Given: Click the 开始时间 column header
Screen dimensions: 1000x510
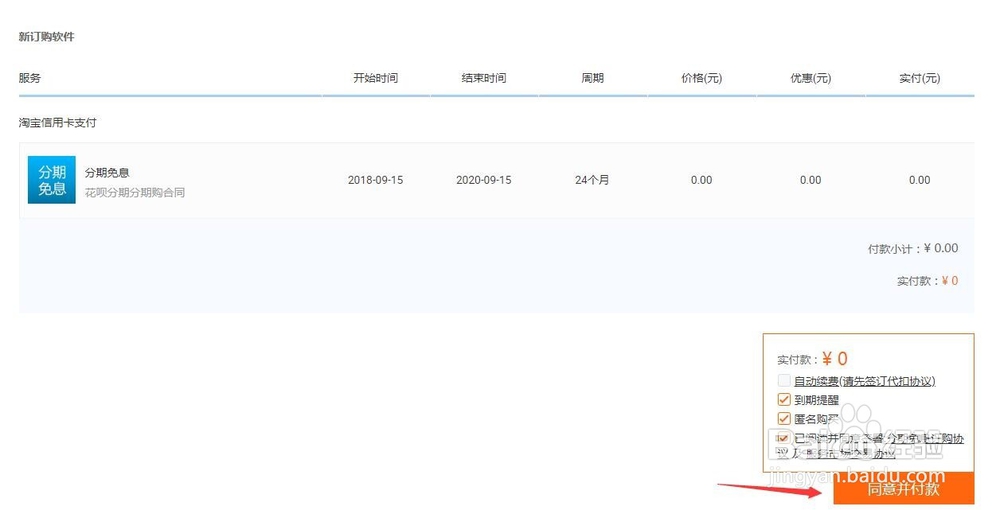Looking at the screenshot, I should (x=376, y=78).
